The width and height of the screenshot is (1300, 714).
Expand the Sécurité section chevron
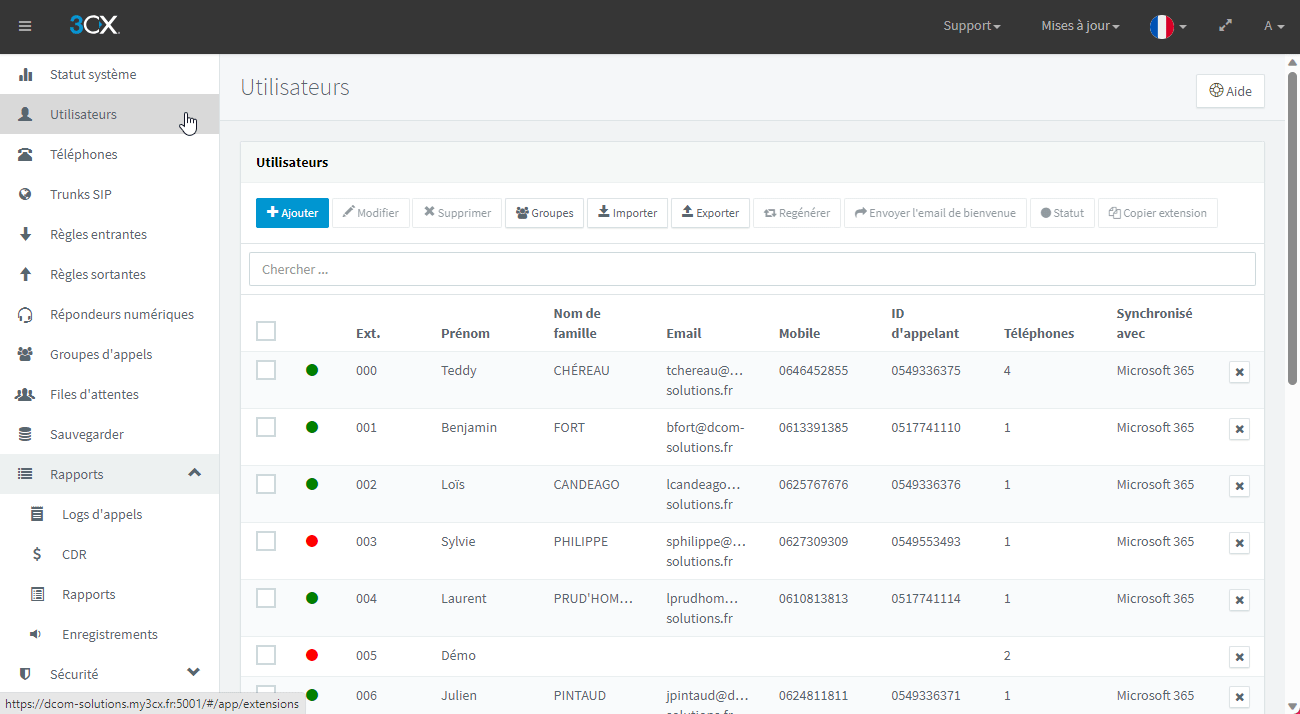coord(194,673)
